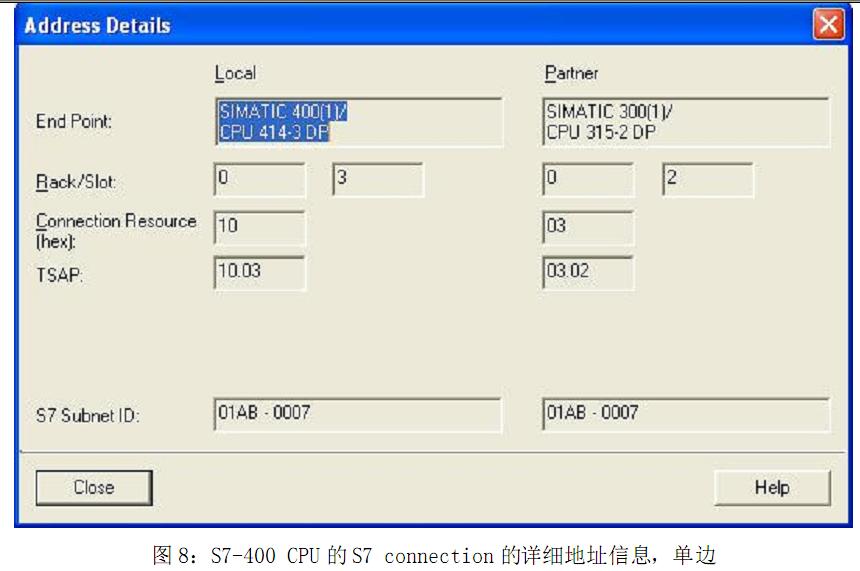Click the End Point label

[x=73, y=121]
